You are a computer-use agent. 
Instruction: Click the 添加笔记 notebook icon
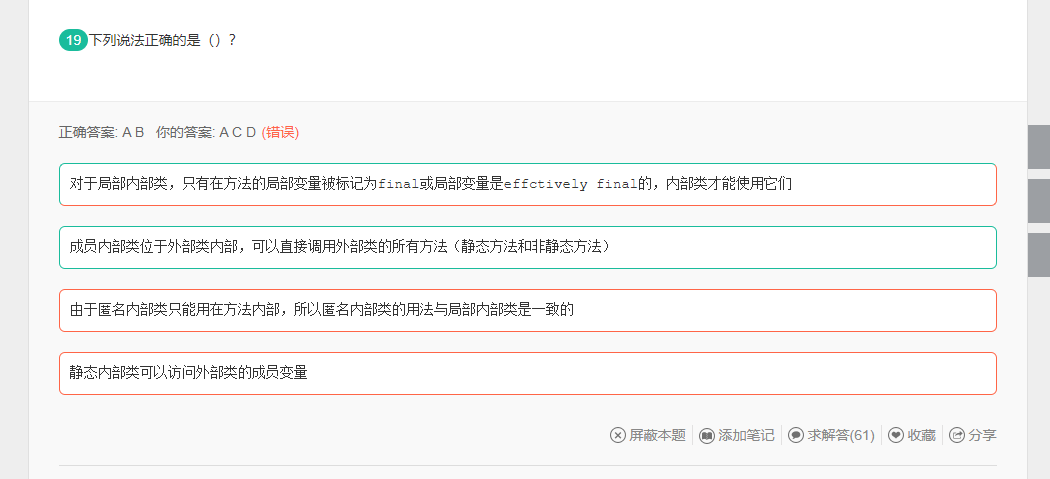pos(707,435)
